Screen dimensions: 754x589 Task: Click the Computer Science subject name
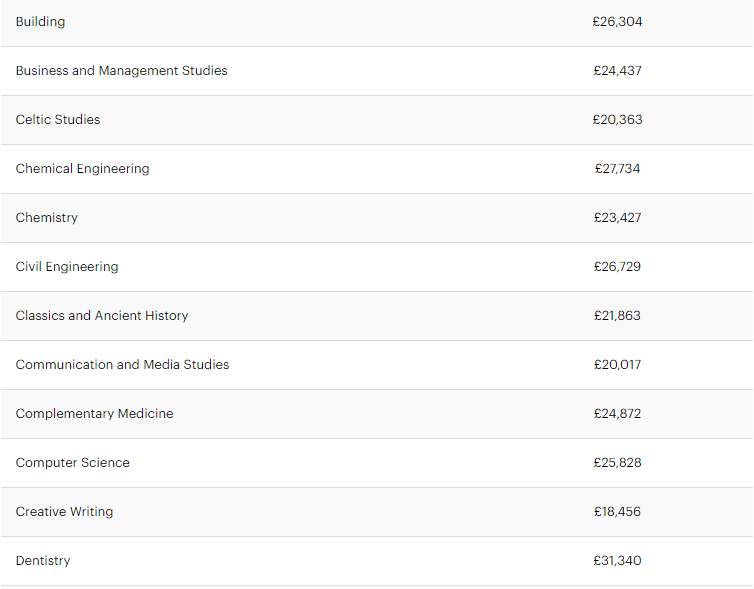point(72,463)
